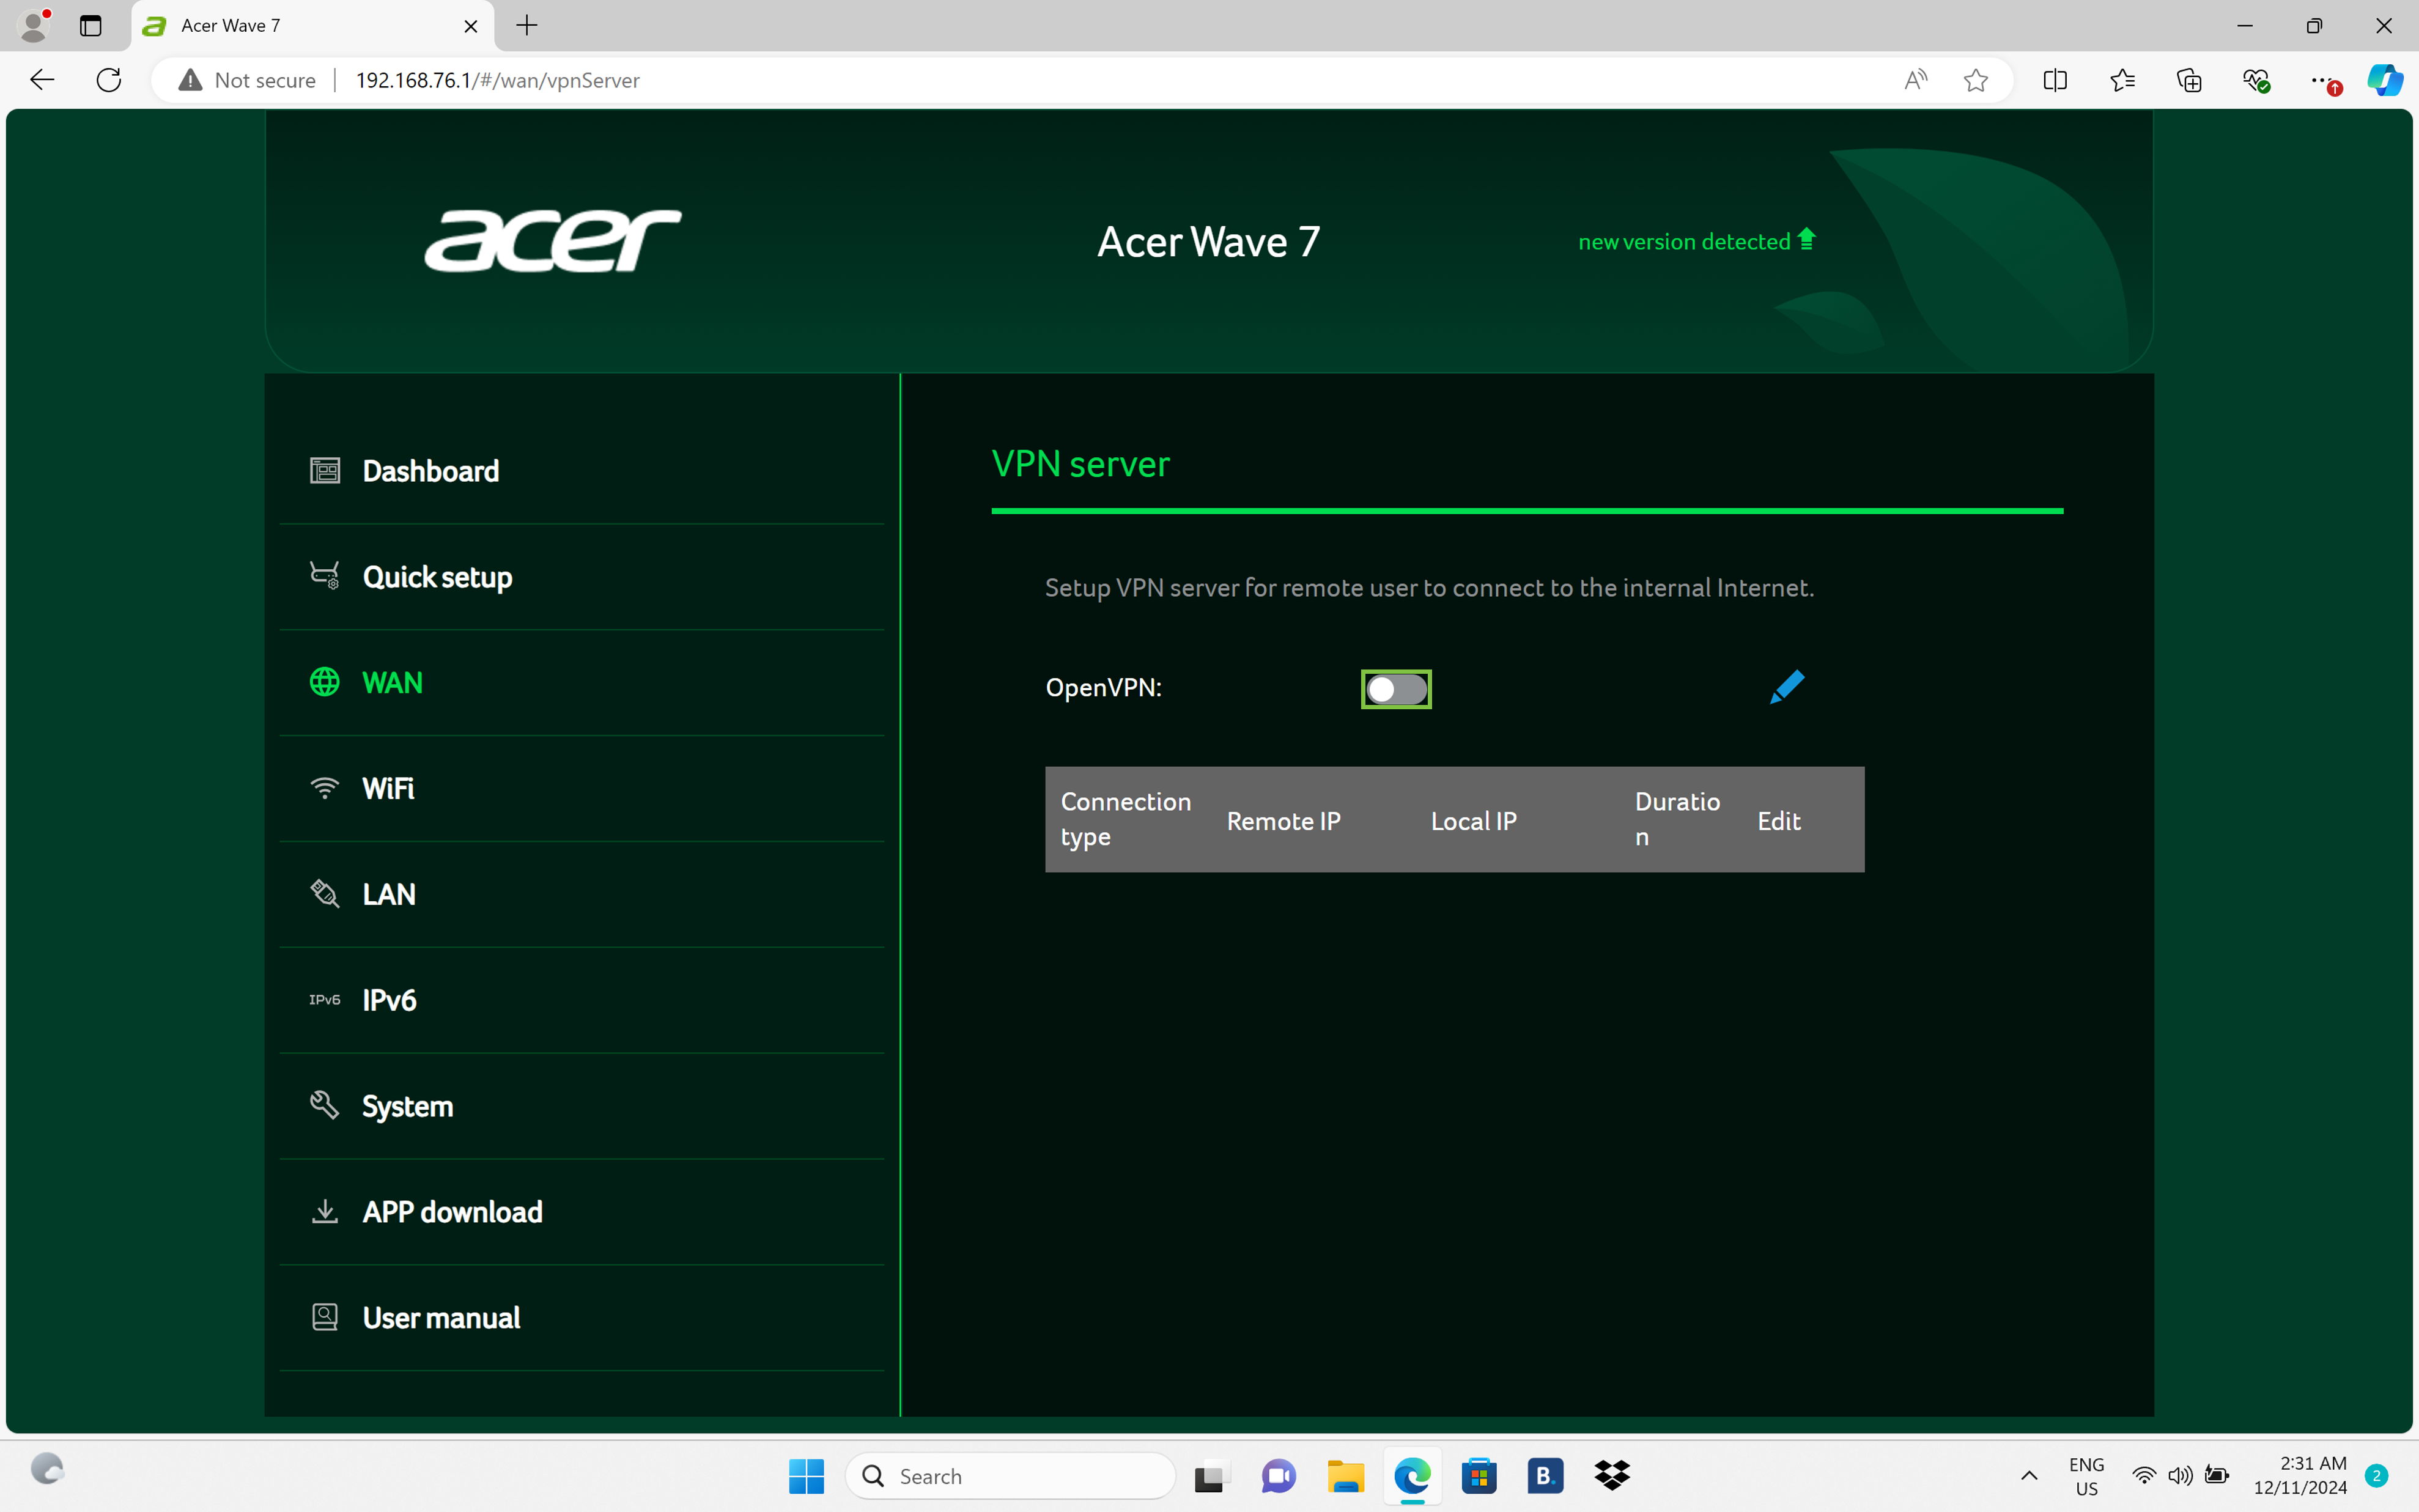Expand the IPv6 section
Viewport: 2419px width, 1512px height.
point(389,1000)
